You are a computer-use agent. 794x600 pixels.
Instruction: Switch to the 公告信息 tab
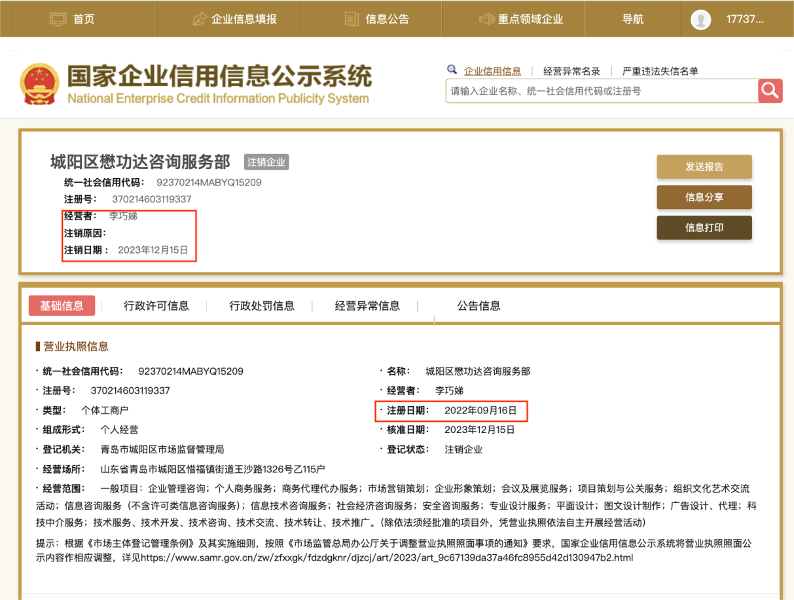pos(479,306)
